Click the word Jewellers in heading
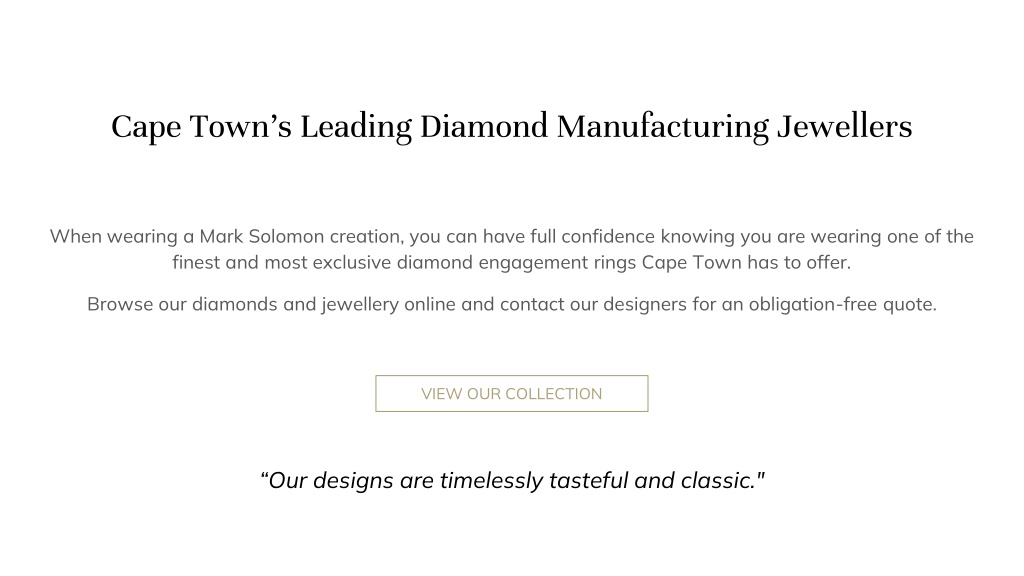Image resolution: width=1024 pixels, height=576 pixels. 844,126
